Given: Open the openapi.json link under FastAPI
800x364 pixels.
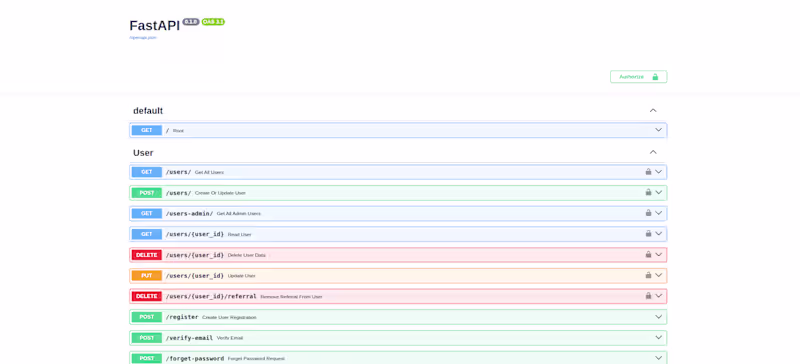Looking at the screenshot, I should [x=143, y=38].
